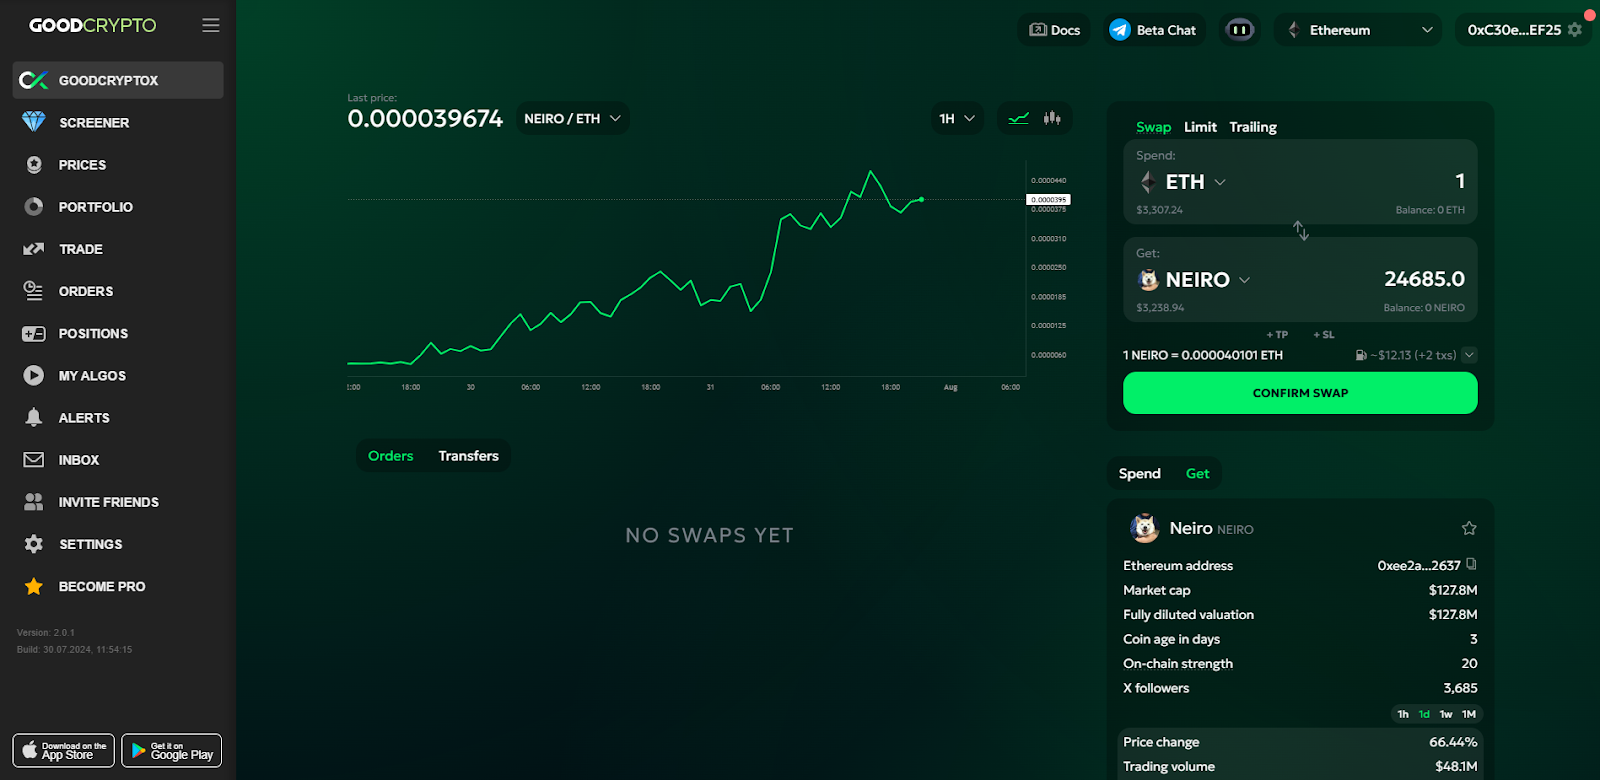Viewport: 1600px width, 780px height.
Task: Open GOODCRYPTOX in the sidebar
Action: click(118, 80)
